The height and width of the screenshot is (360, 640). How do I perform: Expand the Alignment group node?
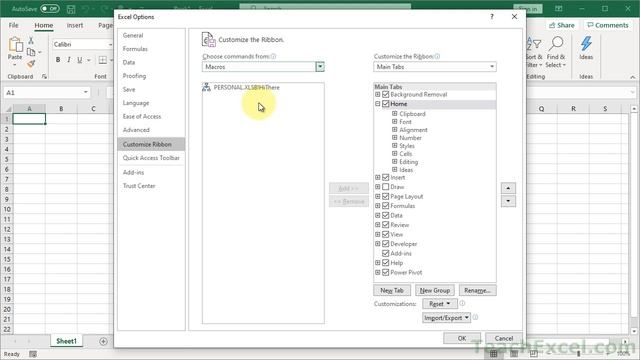[395, 130]
